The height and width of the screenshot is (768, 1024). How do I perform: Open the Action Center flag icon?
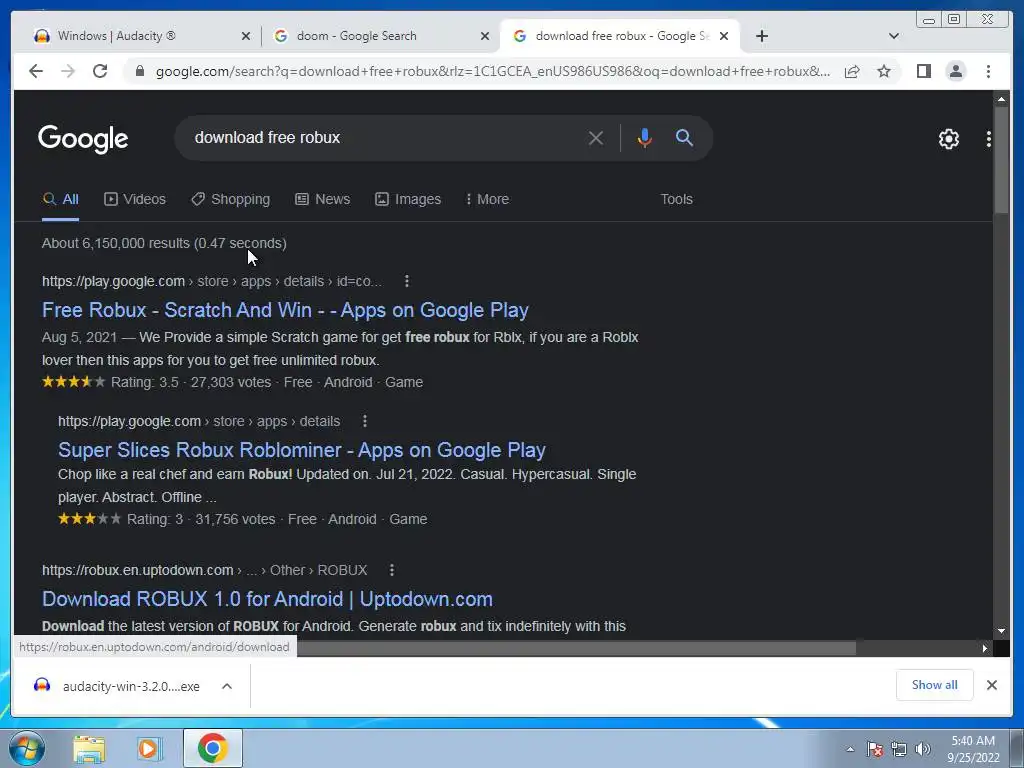[x=874, y=749]
